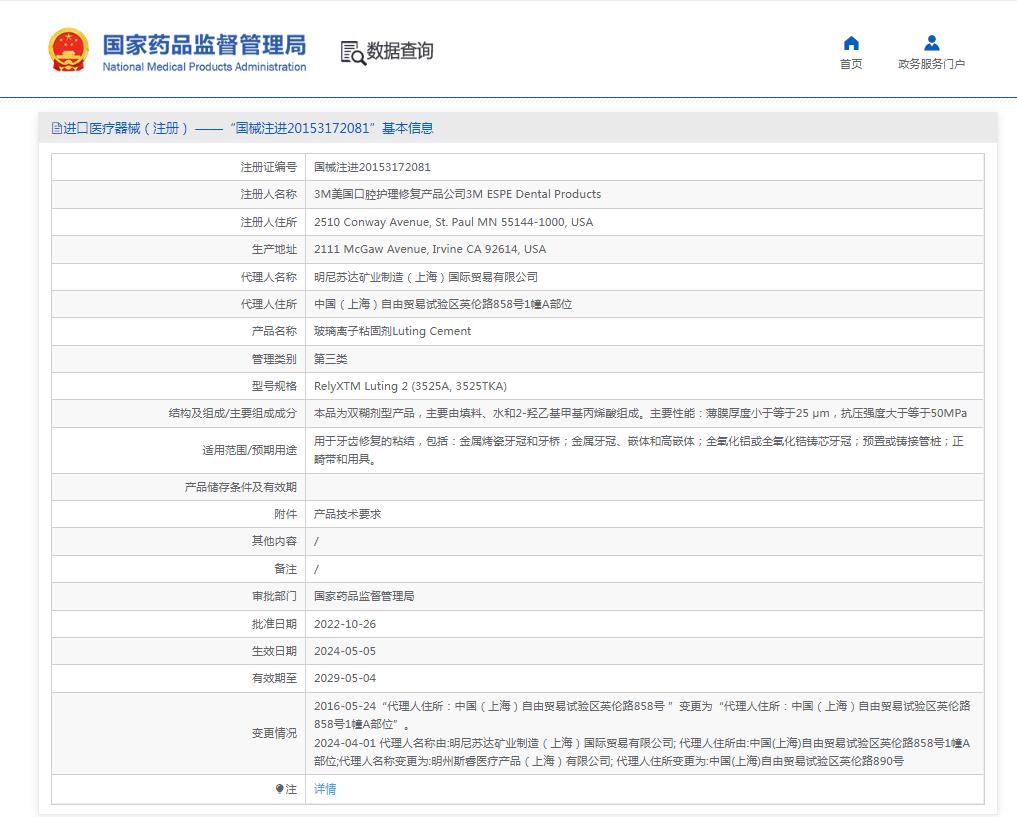Image resolution: width=1017 pixels, height=817 pixels.
Task: Select the 生效日期 label cell
Action: coord(178,651)
